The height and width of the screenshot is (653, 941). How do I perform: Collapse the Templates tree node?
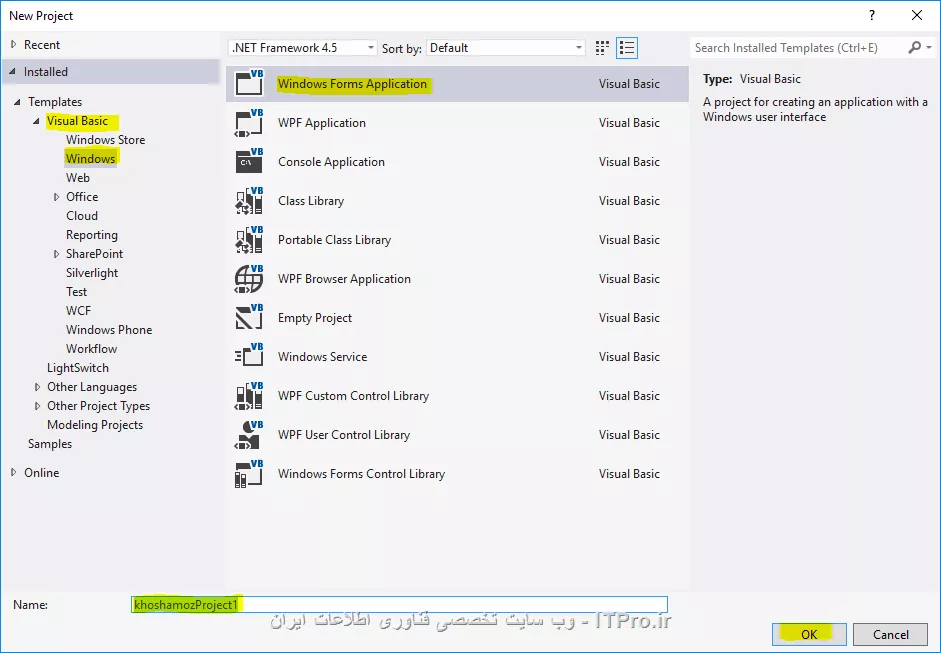click(x=17, y=102)
